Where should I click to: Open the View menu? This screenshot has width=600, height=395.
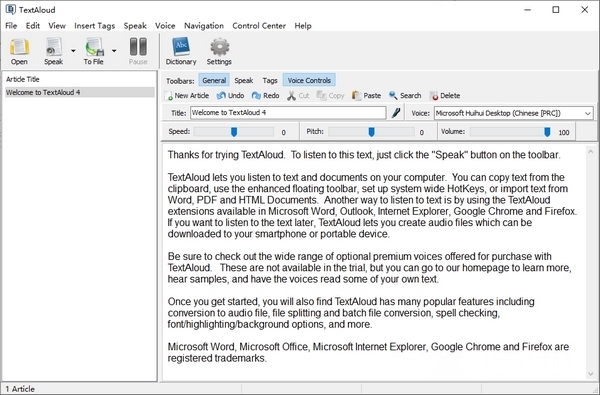[57, 26]
